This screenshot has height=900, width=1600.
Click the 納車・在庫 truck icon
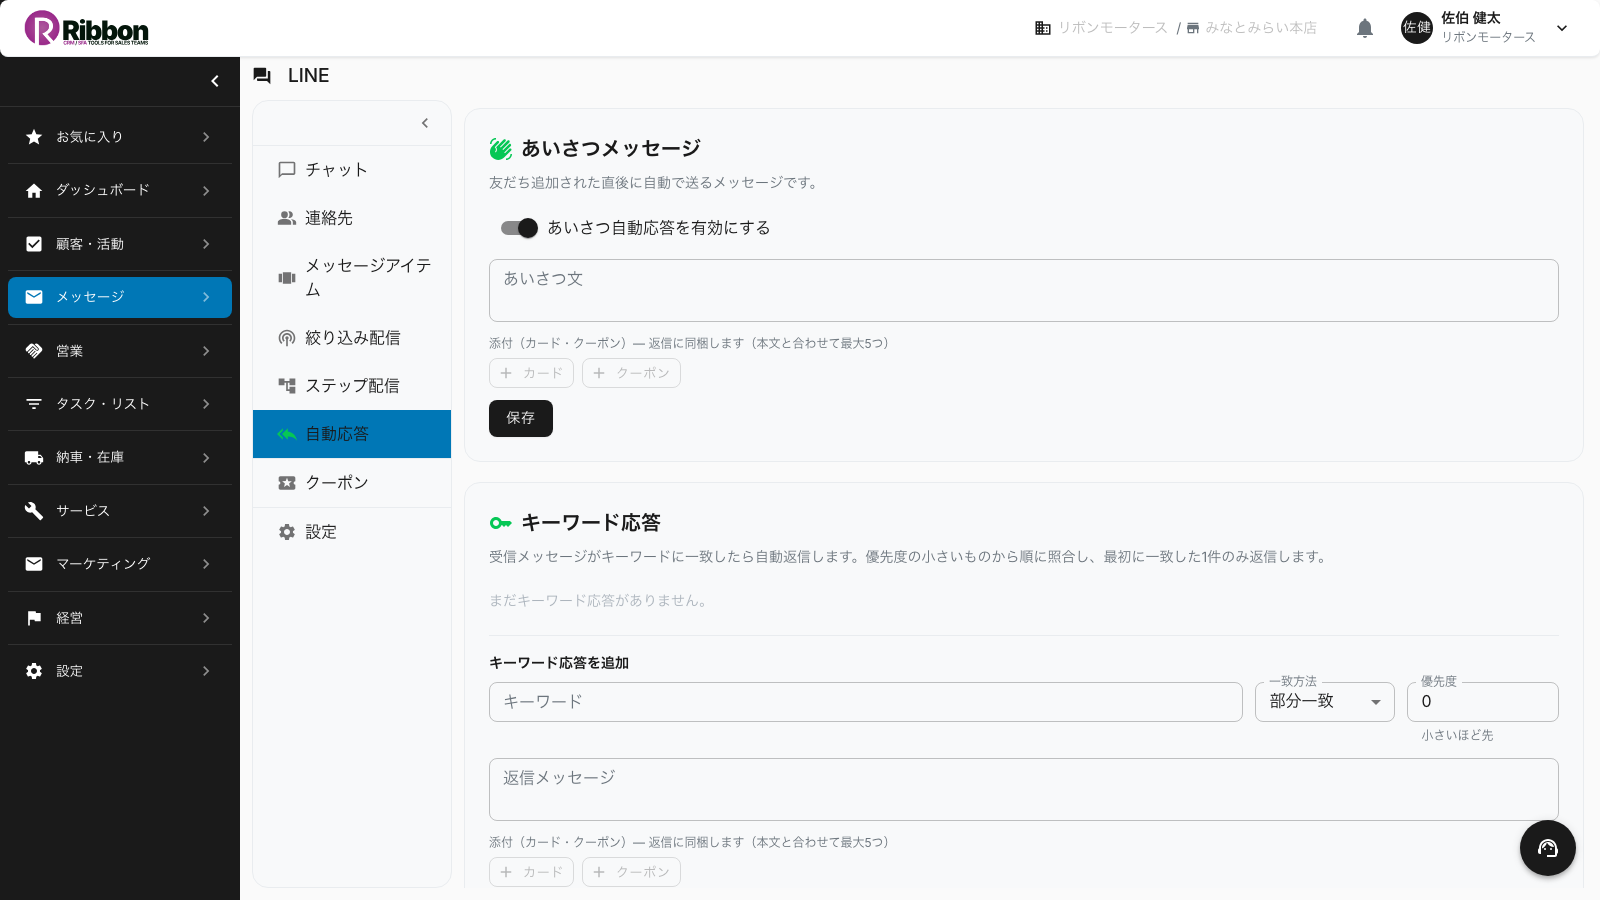pos(34,457)
